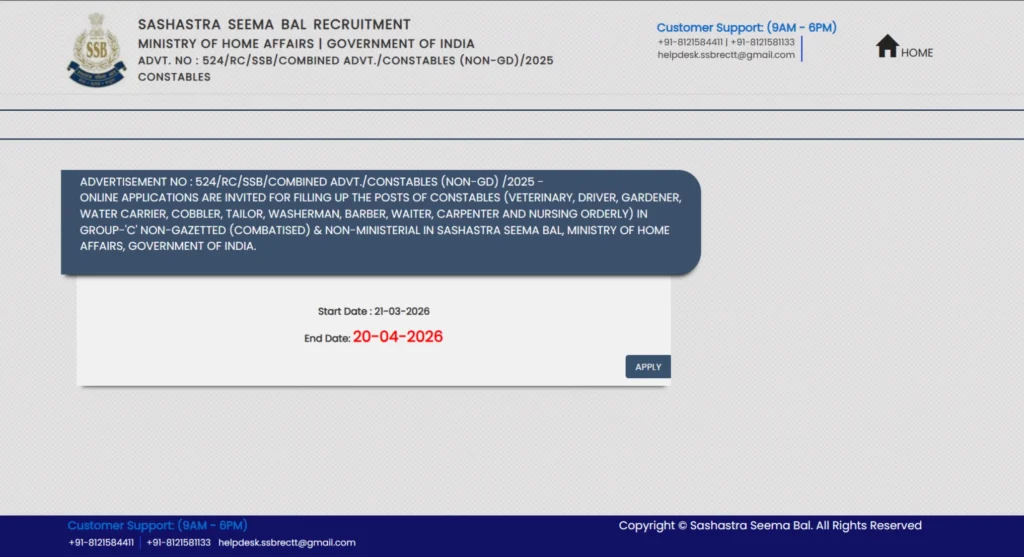Select the SASHASTRA SEEMA BAL RECRUITMENT title
The height and width of the screenshot is (557, 1024).
coord(274,24)
